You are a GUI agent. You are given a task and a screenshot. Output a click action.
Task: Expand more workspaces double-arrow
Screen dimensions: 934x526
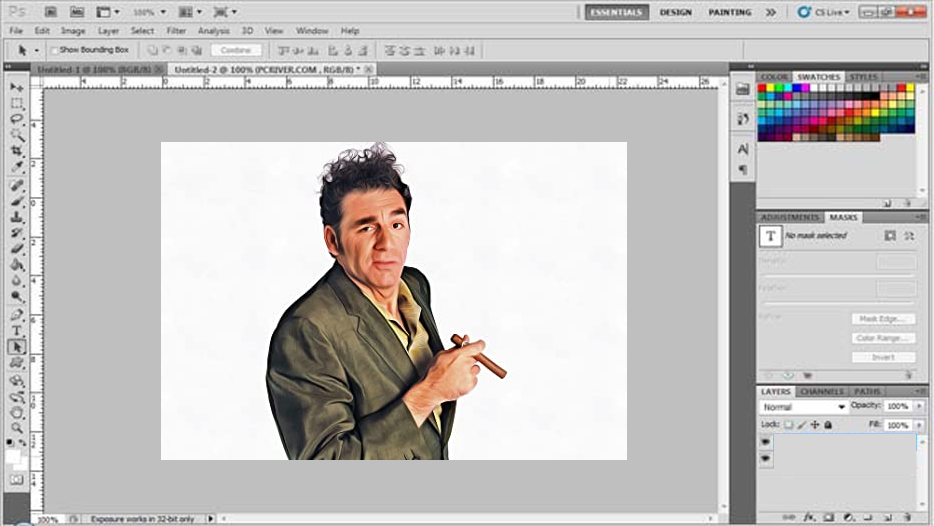point(771,12)
